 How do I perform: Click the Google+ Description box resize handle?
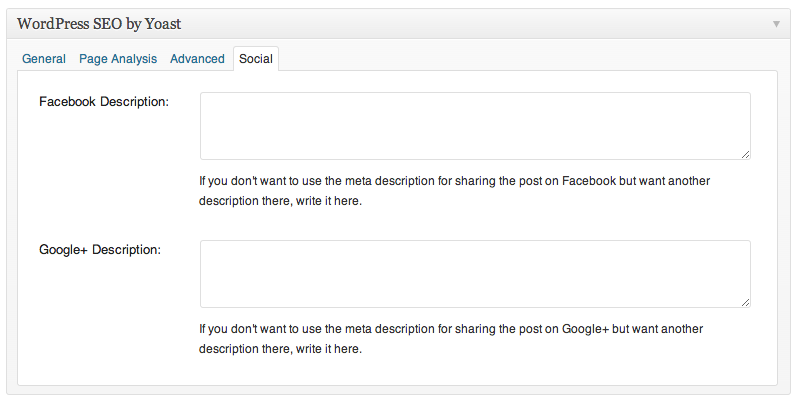745,301
